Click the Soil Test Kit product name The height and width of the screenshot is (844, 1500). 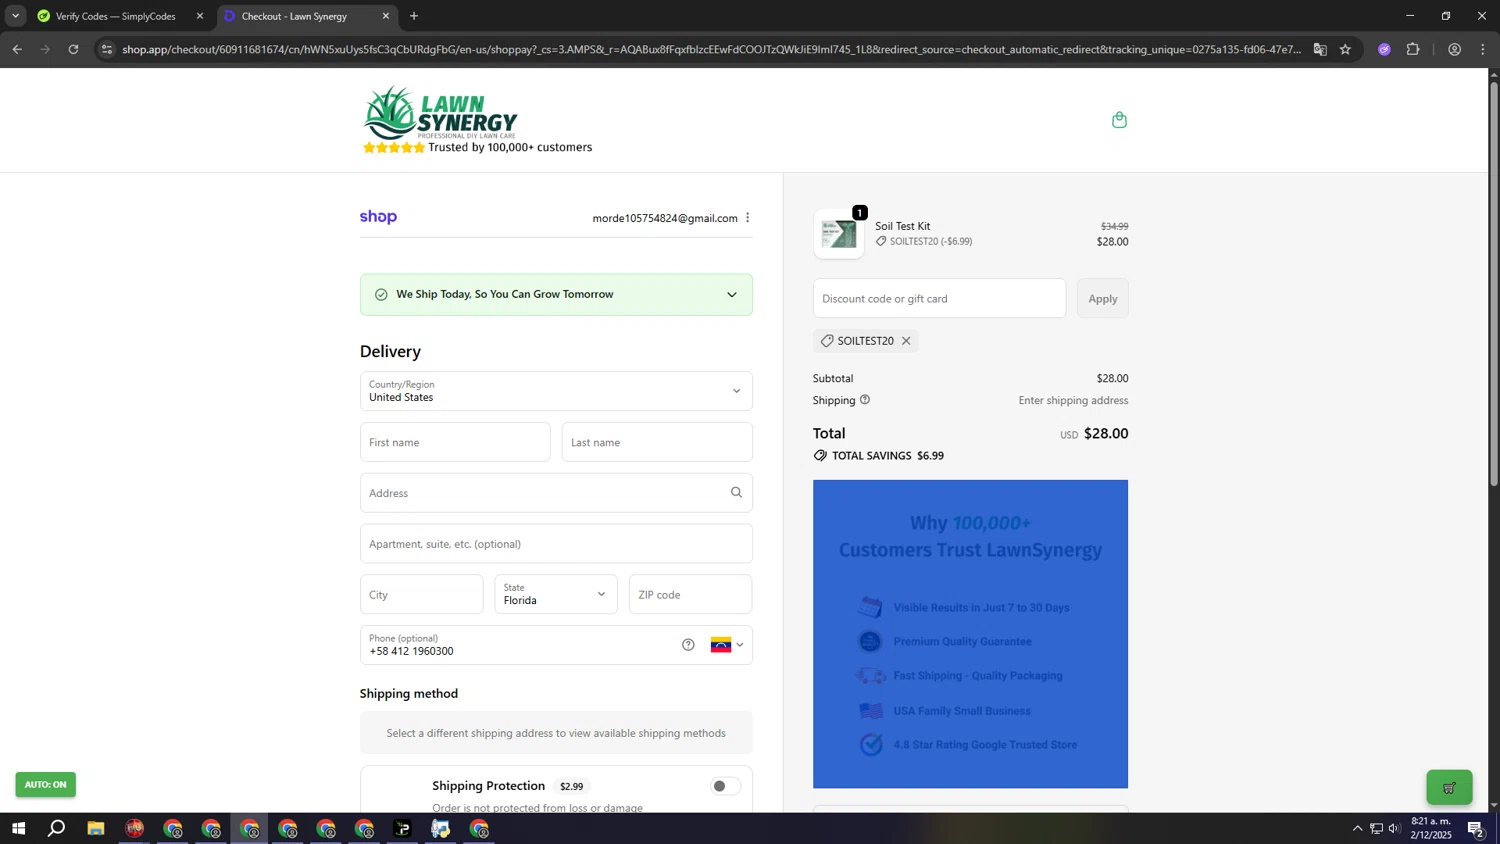click(x=902, y=226)
